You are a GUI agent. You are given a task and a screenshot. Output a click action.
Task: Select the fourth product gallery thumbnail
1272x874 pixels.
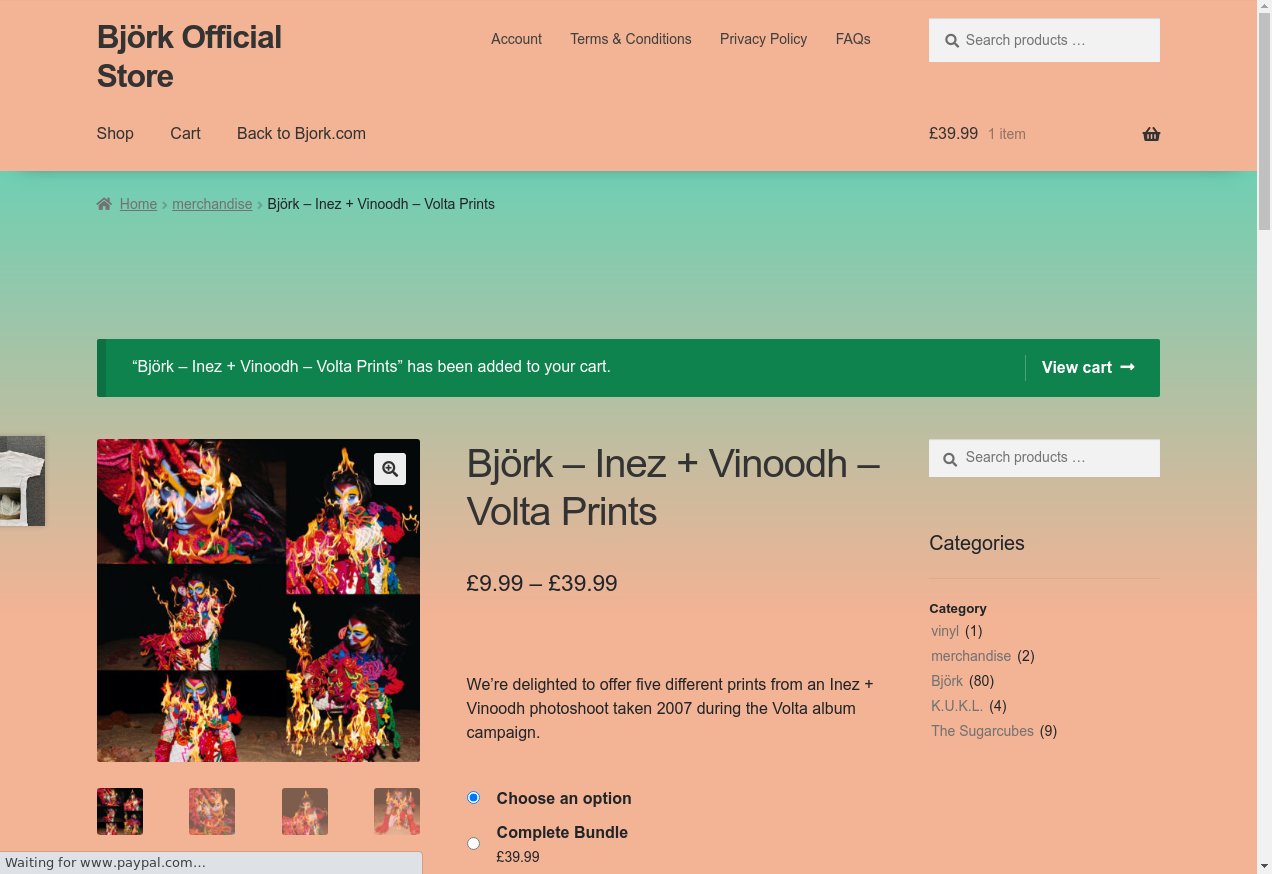[x=397, y=811]
